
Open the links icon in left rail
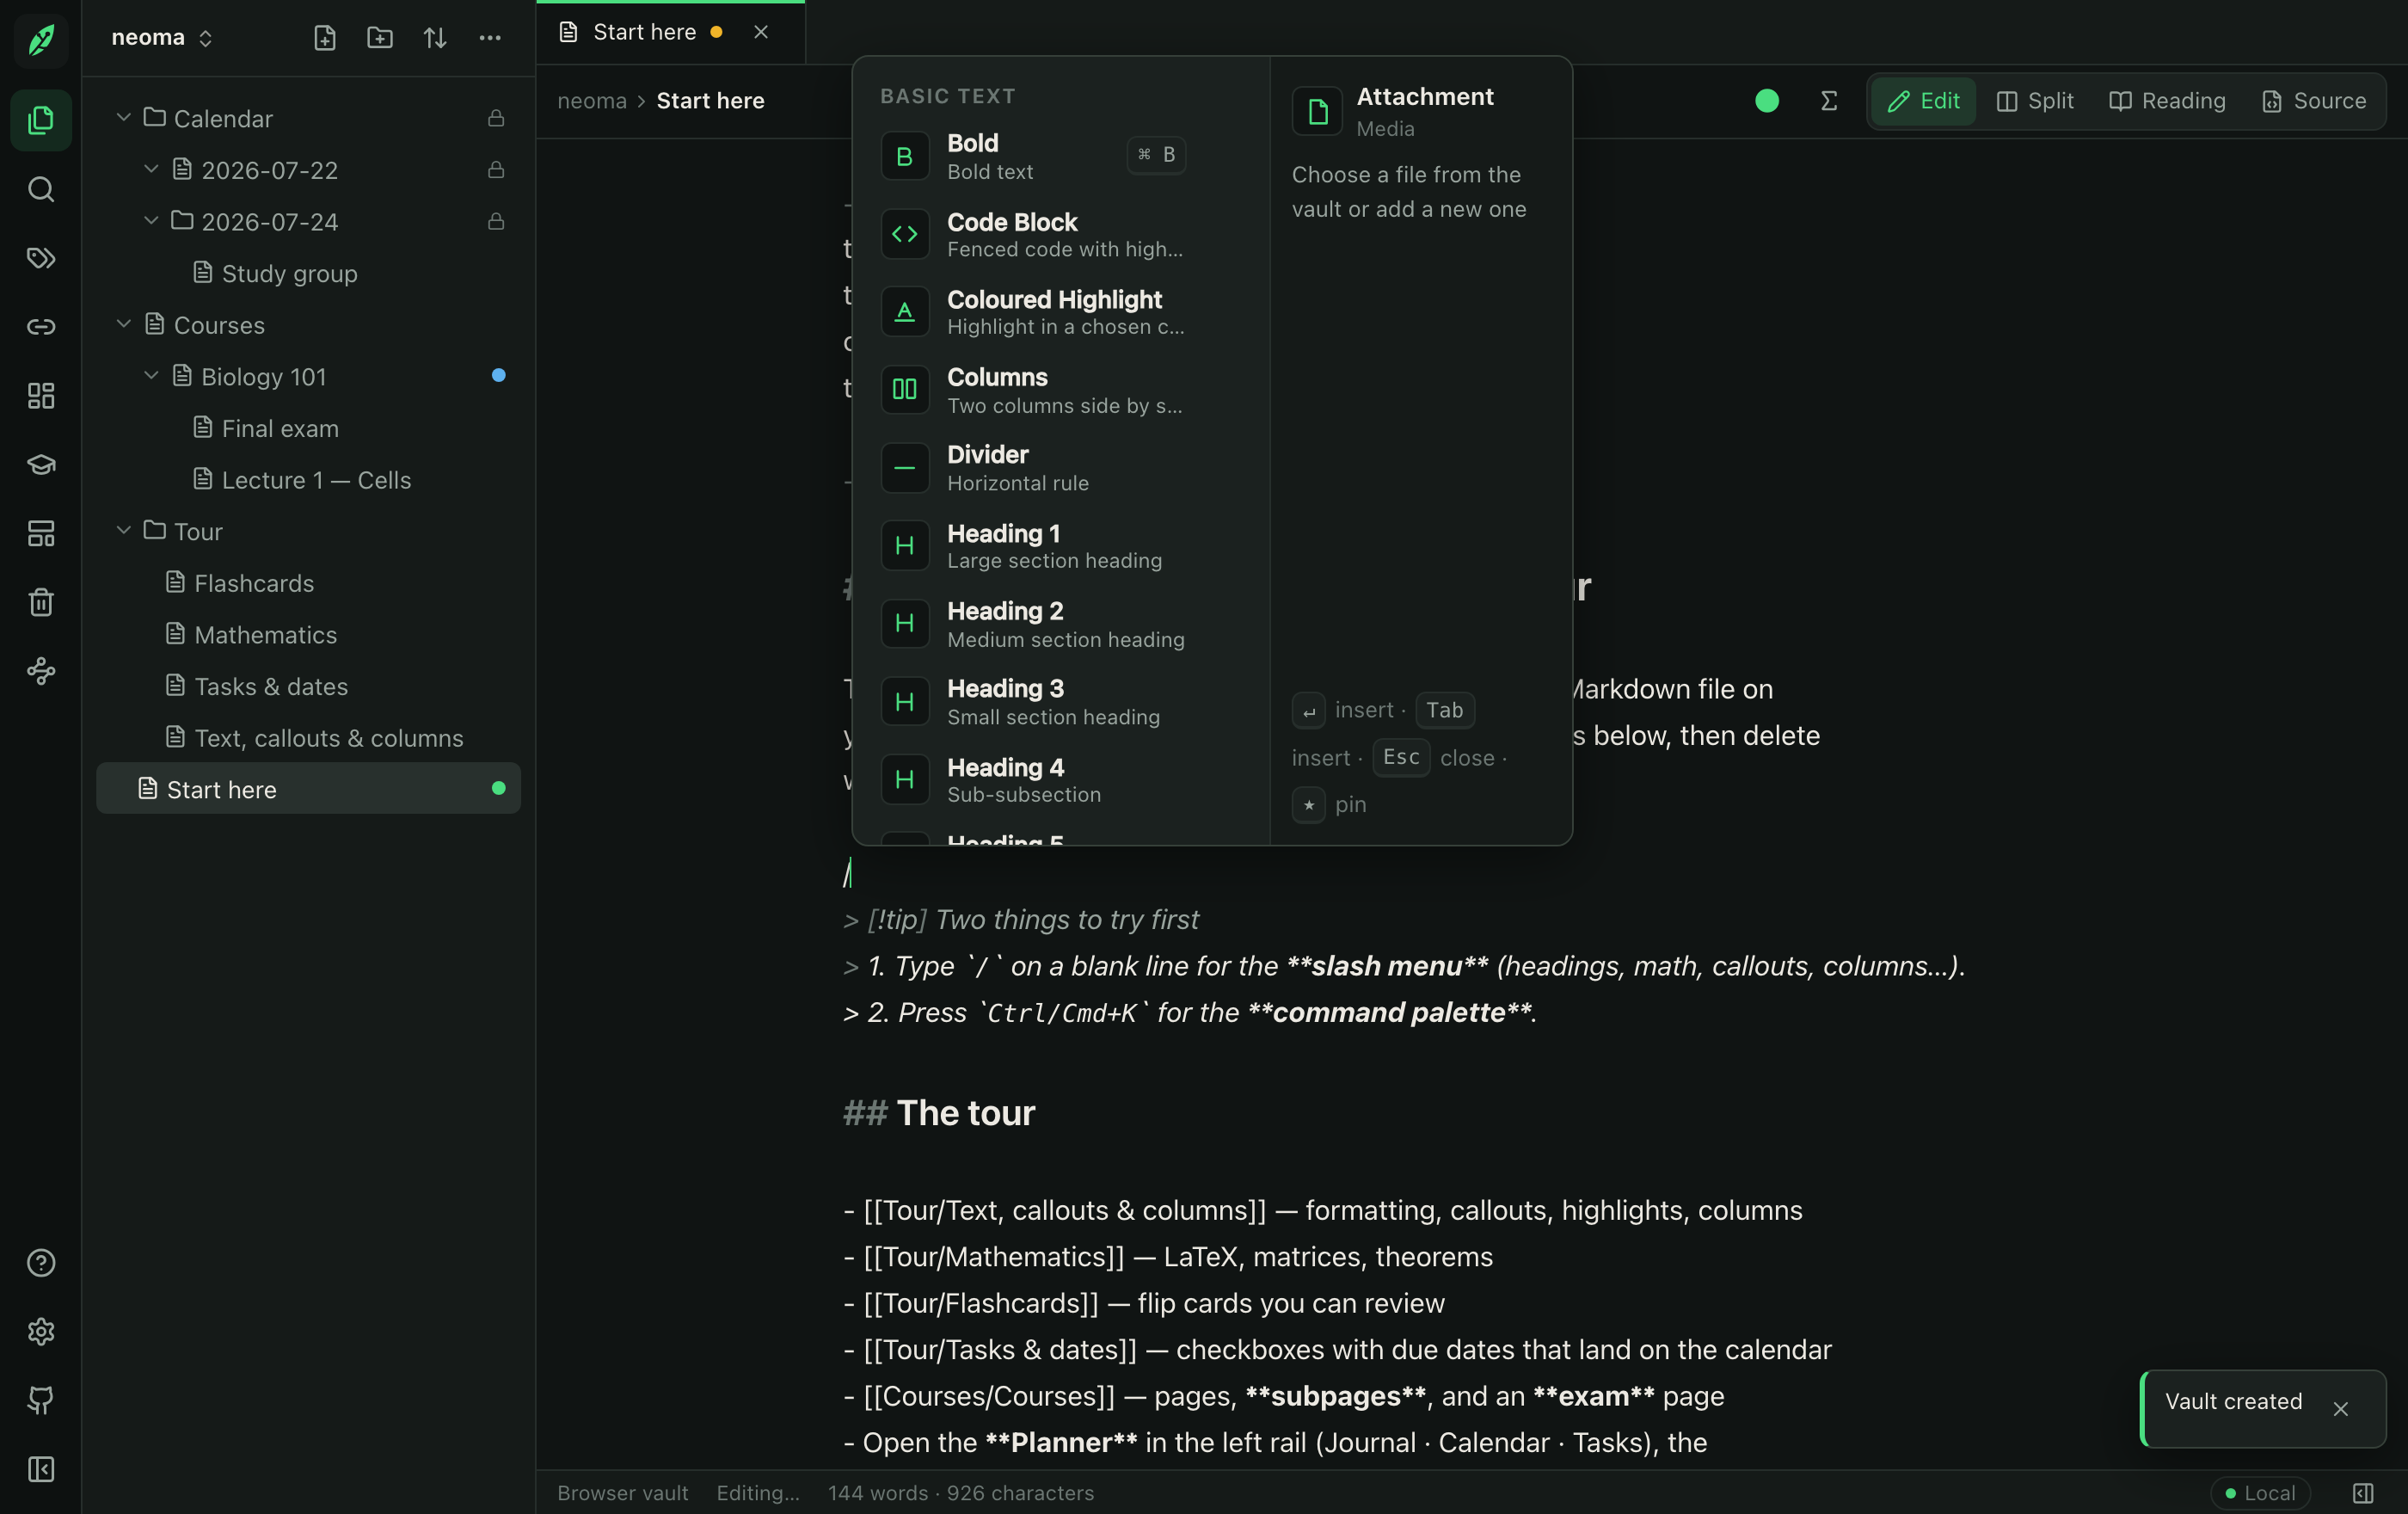click(x=41, y=327)
